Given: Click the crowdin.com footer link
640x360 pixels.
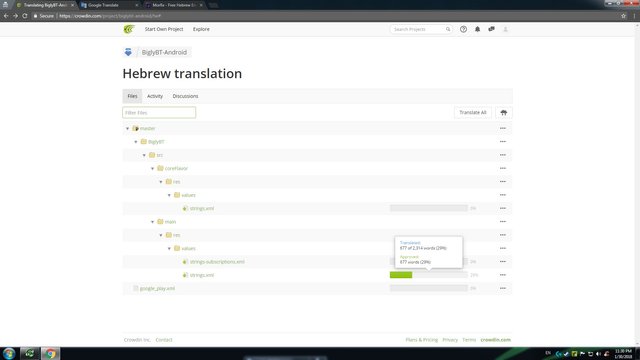Looking at the screenshot, I should coord(496,340).
